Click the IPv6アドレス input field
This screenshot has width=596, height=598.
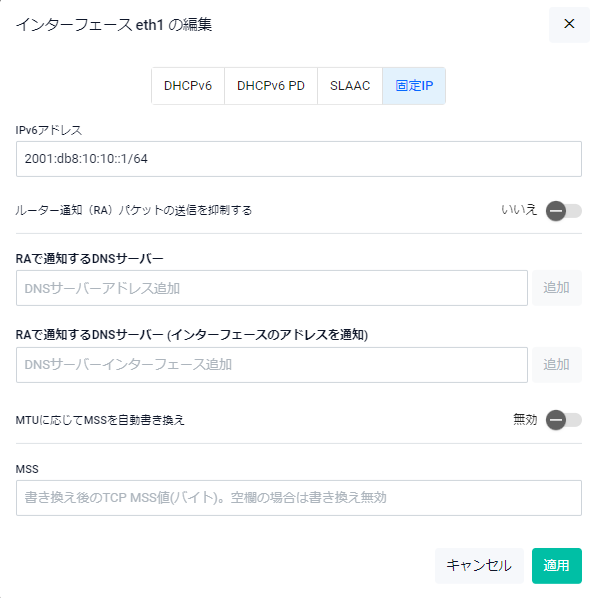[299, 159]
